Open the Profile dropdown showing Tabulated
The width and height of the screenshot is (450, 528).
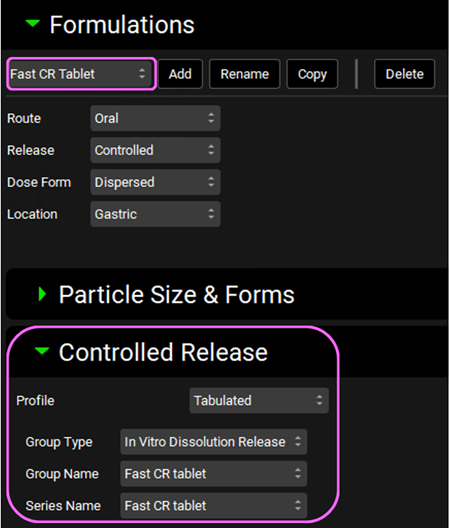(259, 401)
